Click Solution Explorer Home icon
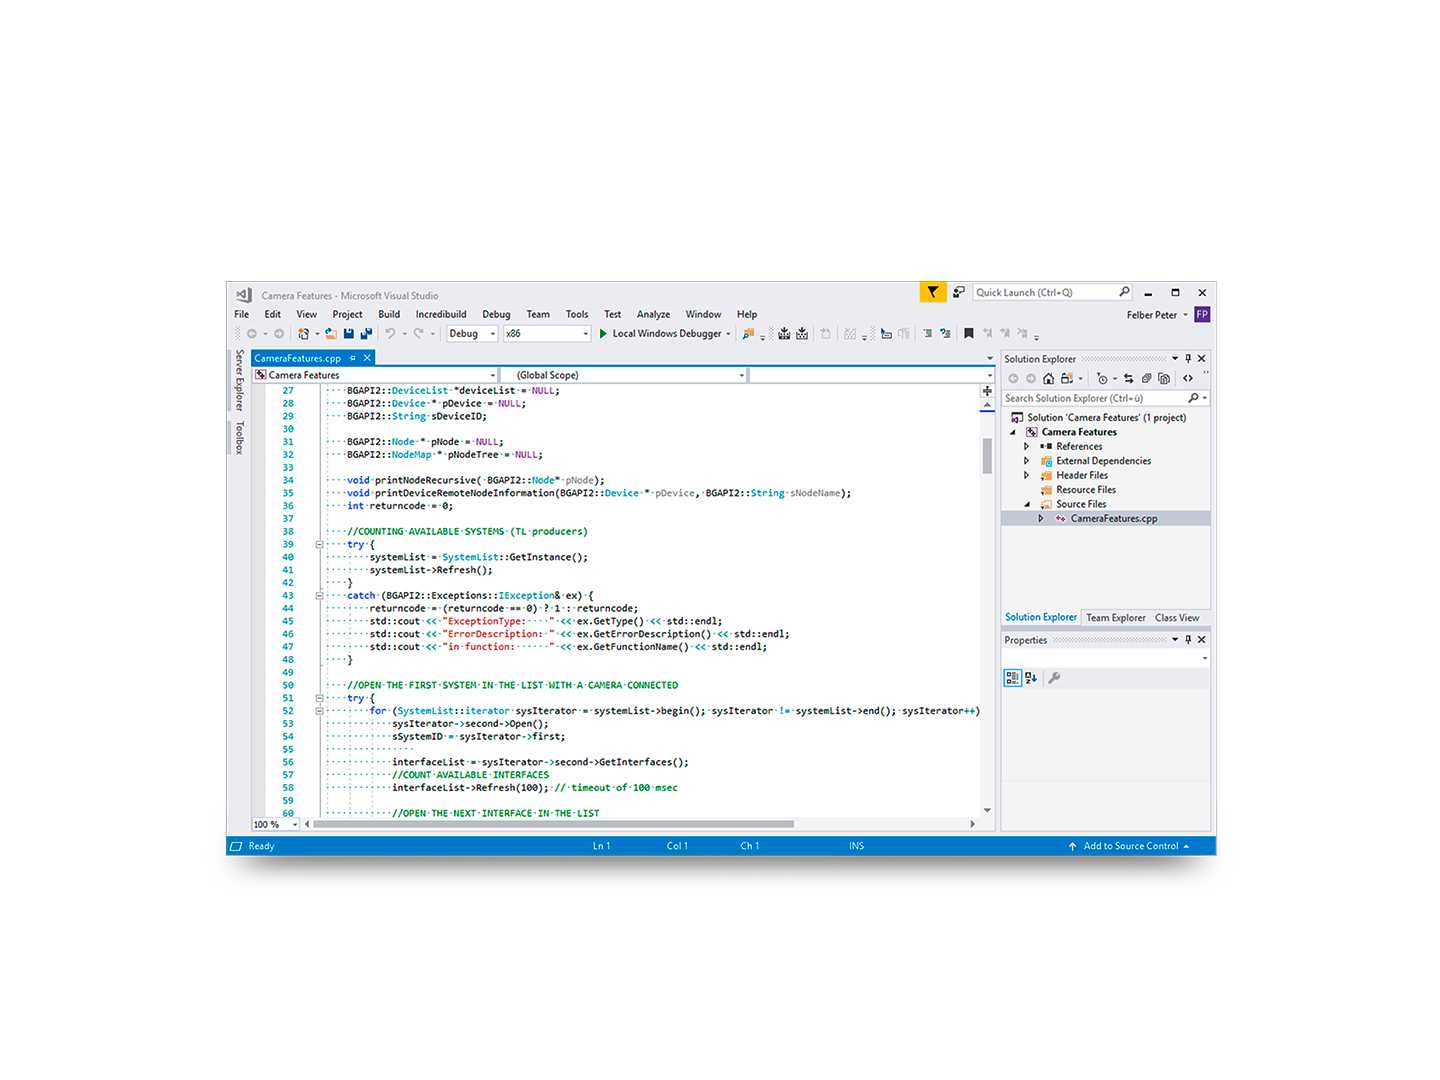 pyautogui.click(x=1048, y=378)
